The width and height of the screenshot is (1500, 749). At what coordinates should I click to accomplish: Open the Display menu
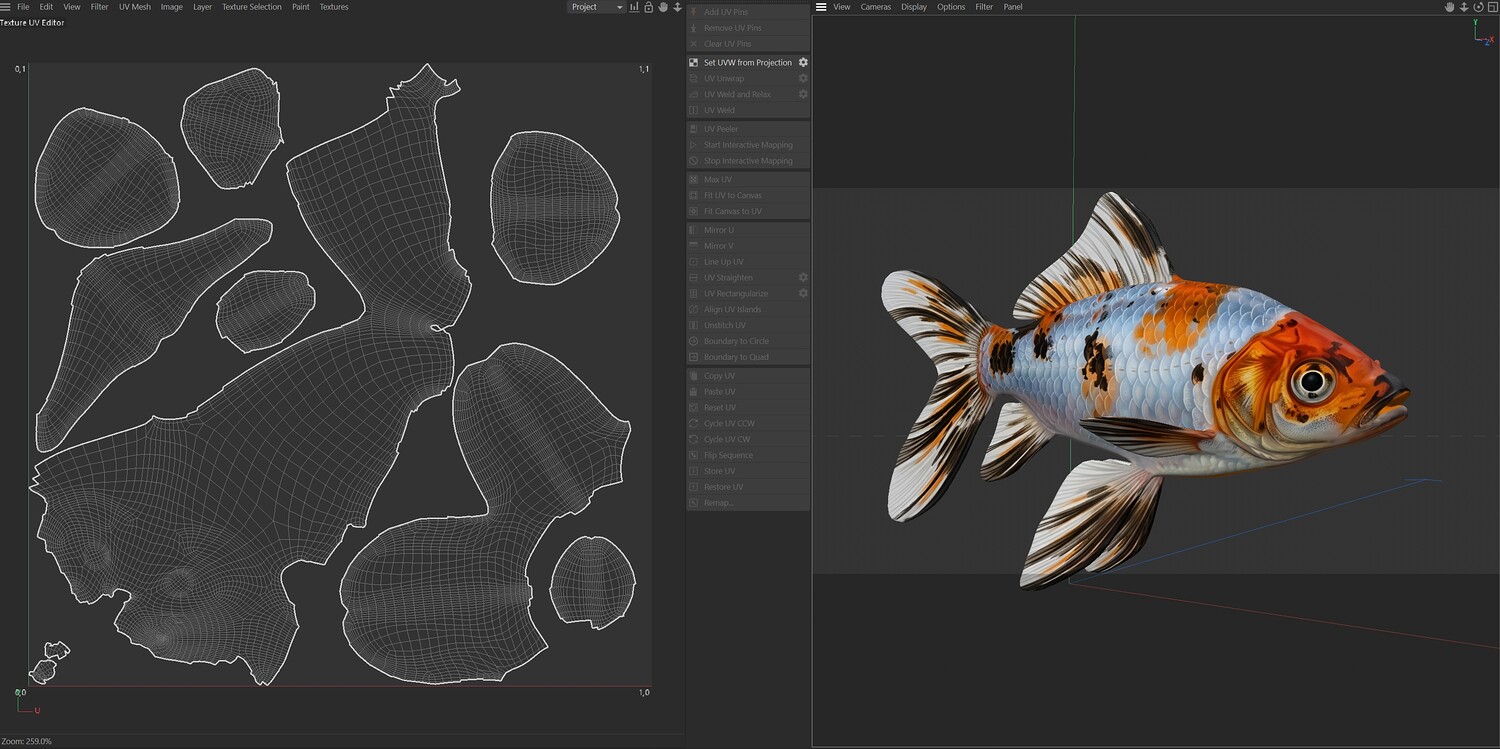pos(914,7)
